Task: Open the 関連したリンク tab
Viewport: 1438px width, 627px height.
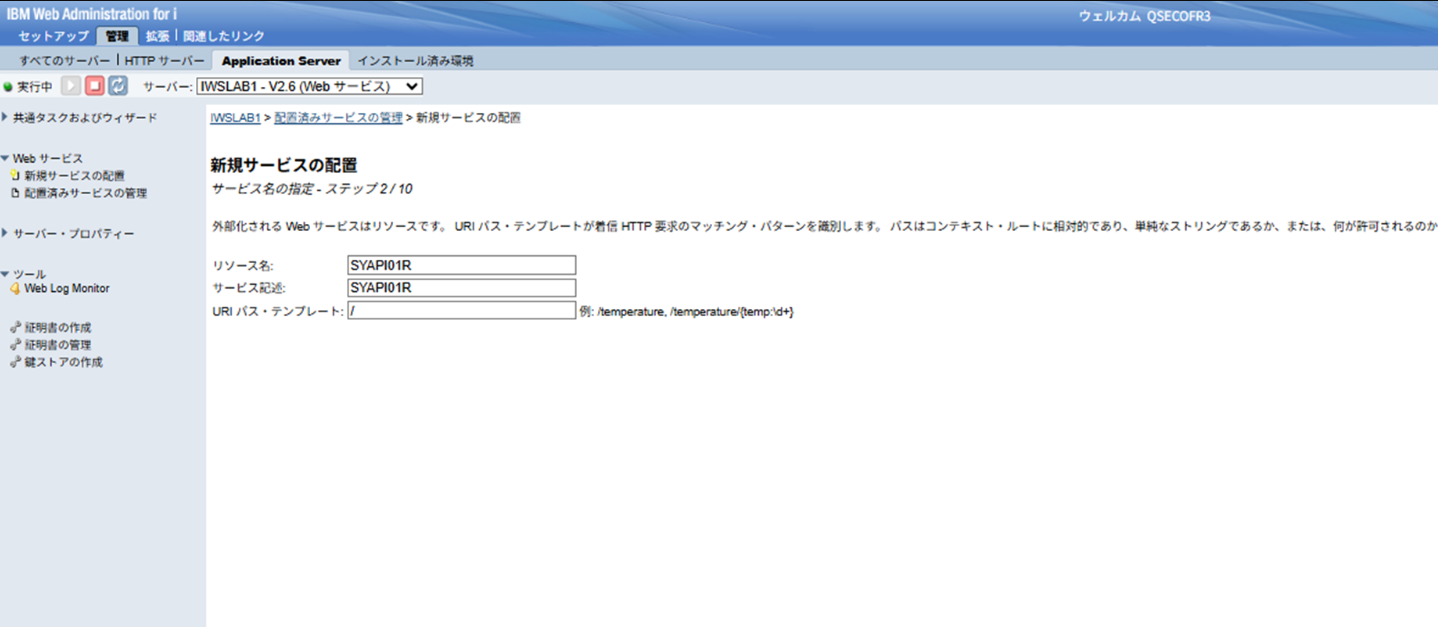Action: 223,36
